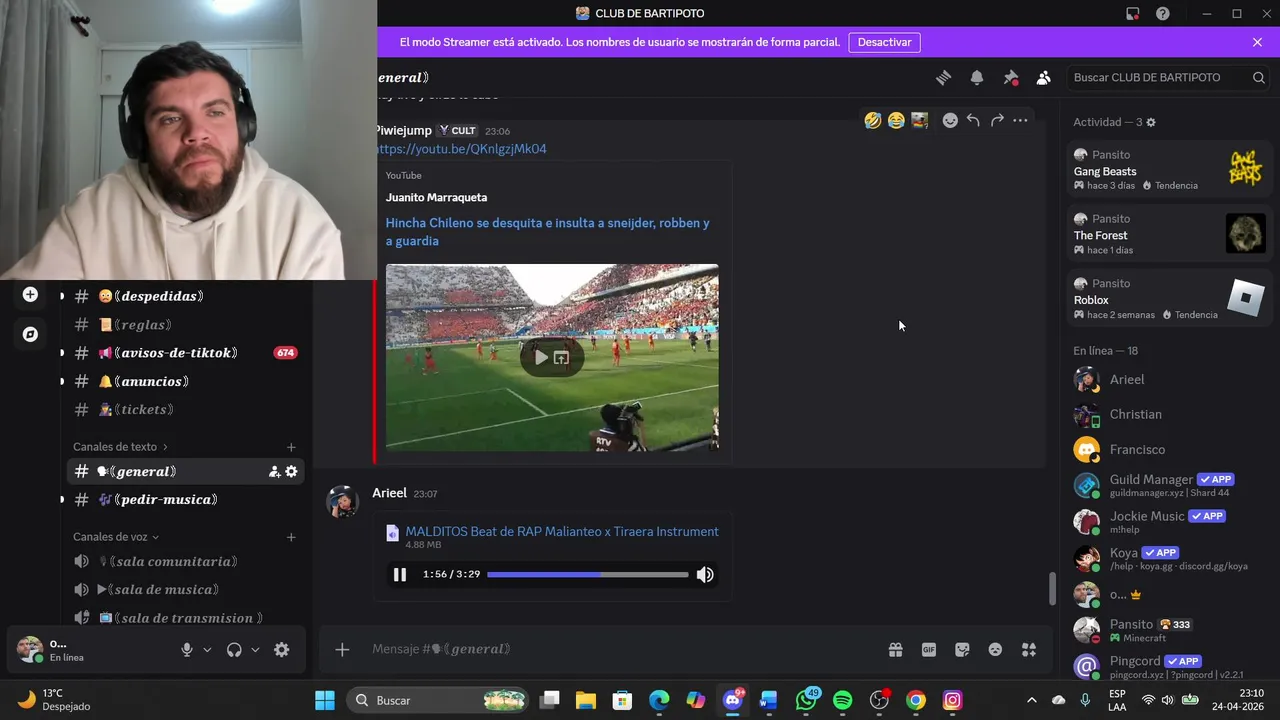The width and height of the screenshot is (1280, 720).
Task: Expand microphone input options arrow
Action: coord(207,650)
